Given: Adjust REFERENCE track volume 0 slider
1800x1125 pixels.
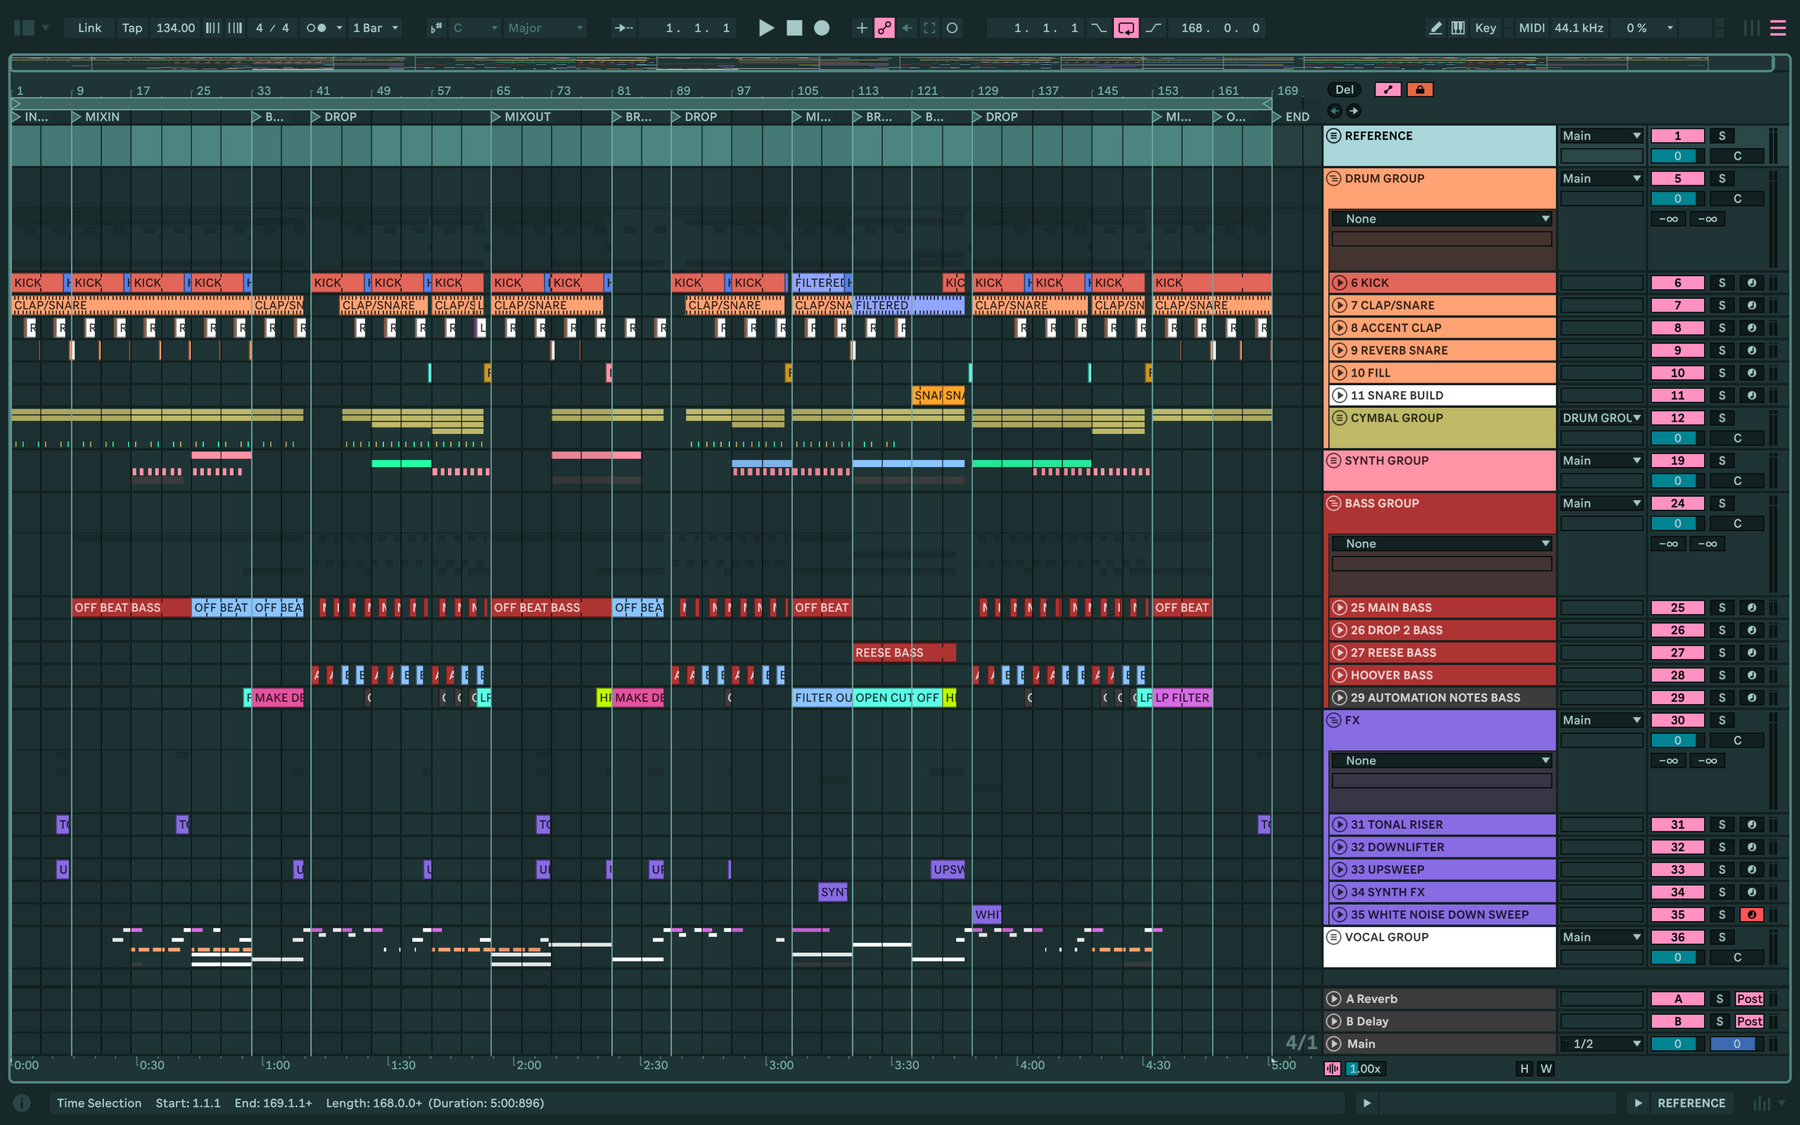Looking at the screenshot, I should pos(1678,156).
